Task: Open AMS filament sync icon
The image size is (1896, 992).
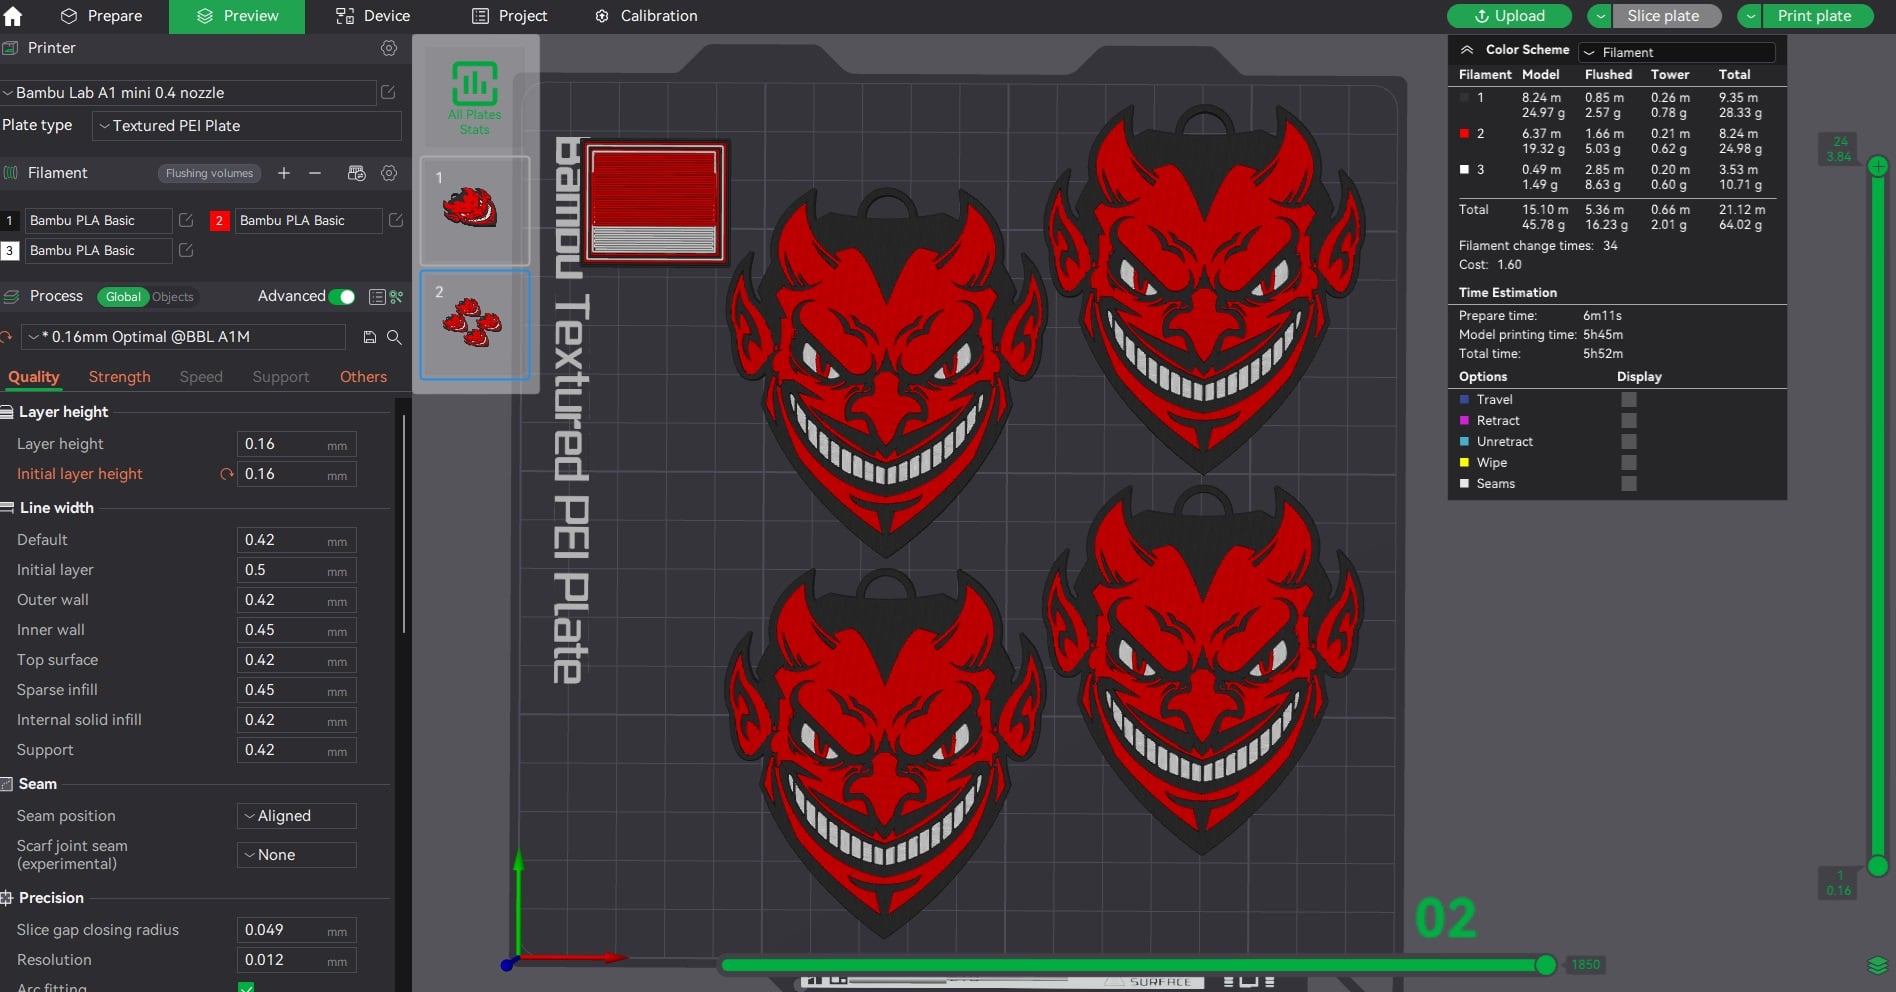Action: tap(356, 173)
